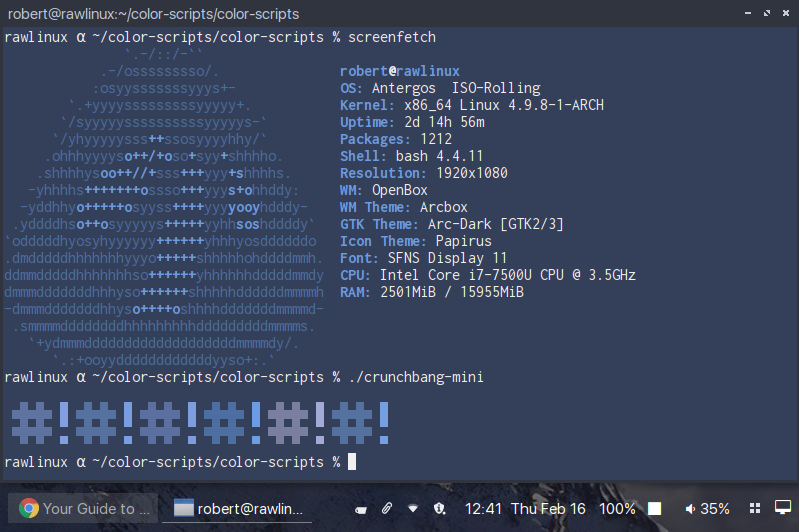
Task: Open the Chrome 'Your Guide to ...' taskbar entry
Action: click(x=84, y=508)
